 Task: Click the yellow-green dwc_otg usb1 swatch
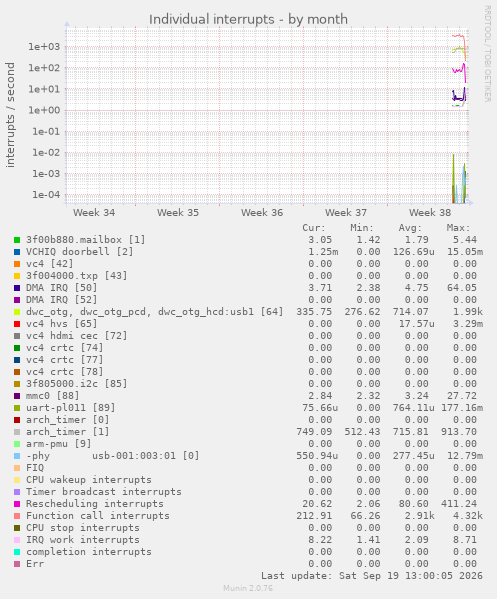[x=17, y=312]
